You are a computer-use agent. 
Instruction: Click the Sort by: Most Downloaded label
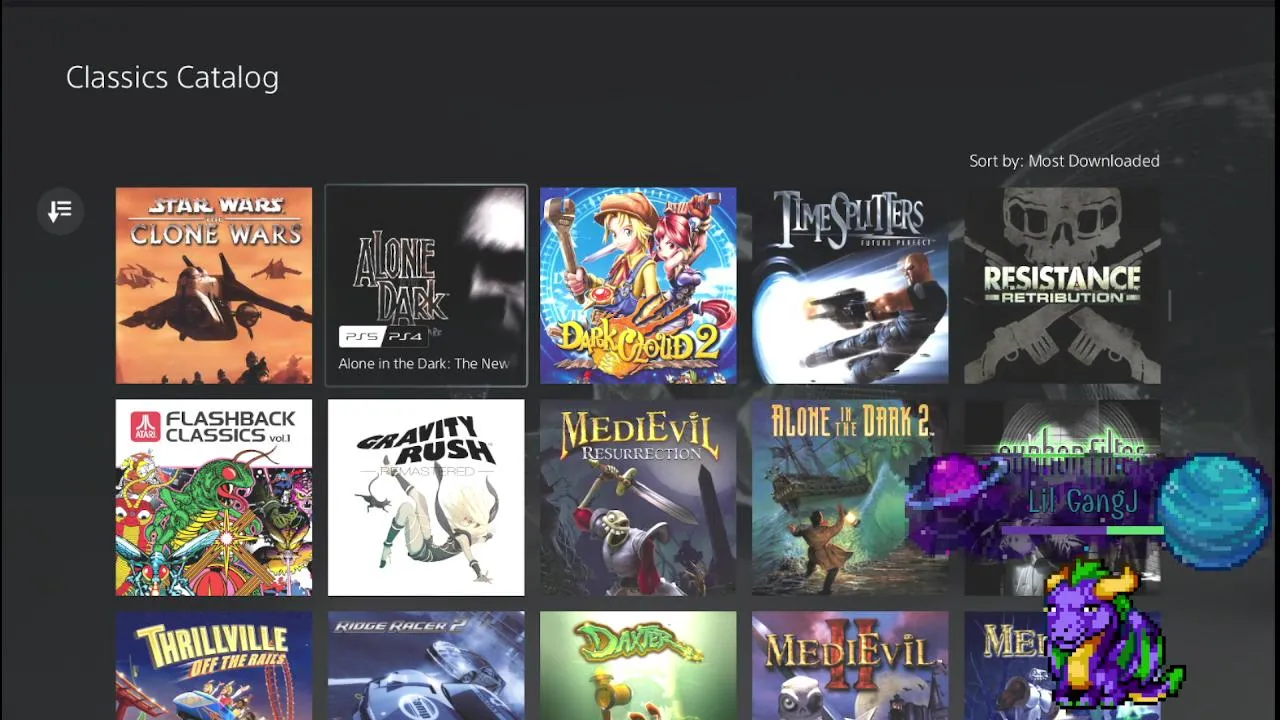pos(1064,161)
